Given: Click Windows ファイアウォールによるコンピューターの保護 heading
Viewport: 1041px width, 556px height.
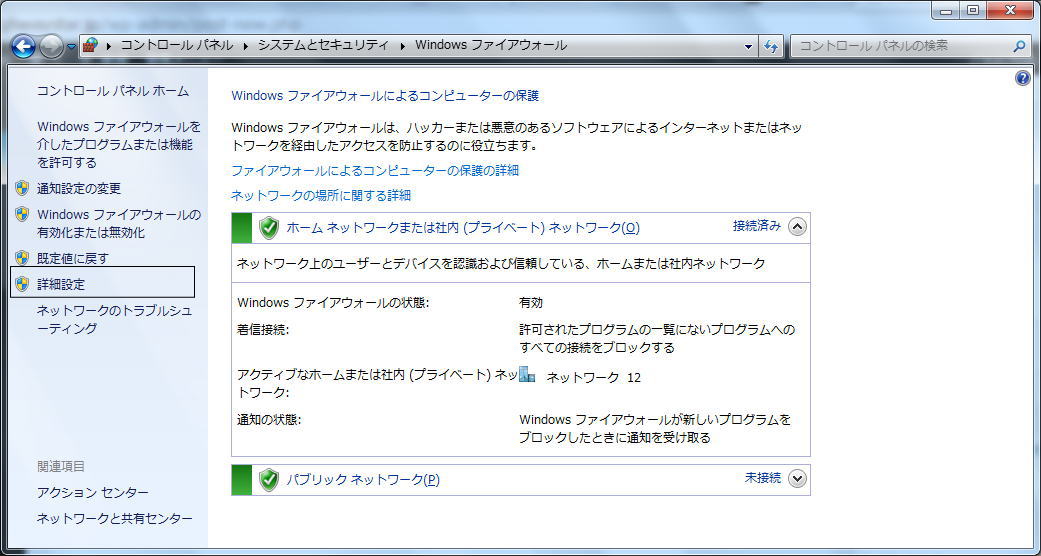Looking at the screenshot, I should point(385,96).
